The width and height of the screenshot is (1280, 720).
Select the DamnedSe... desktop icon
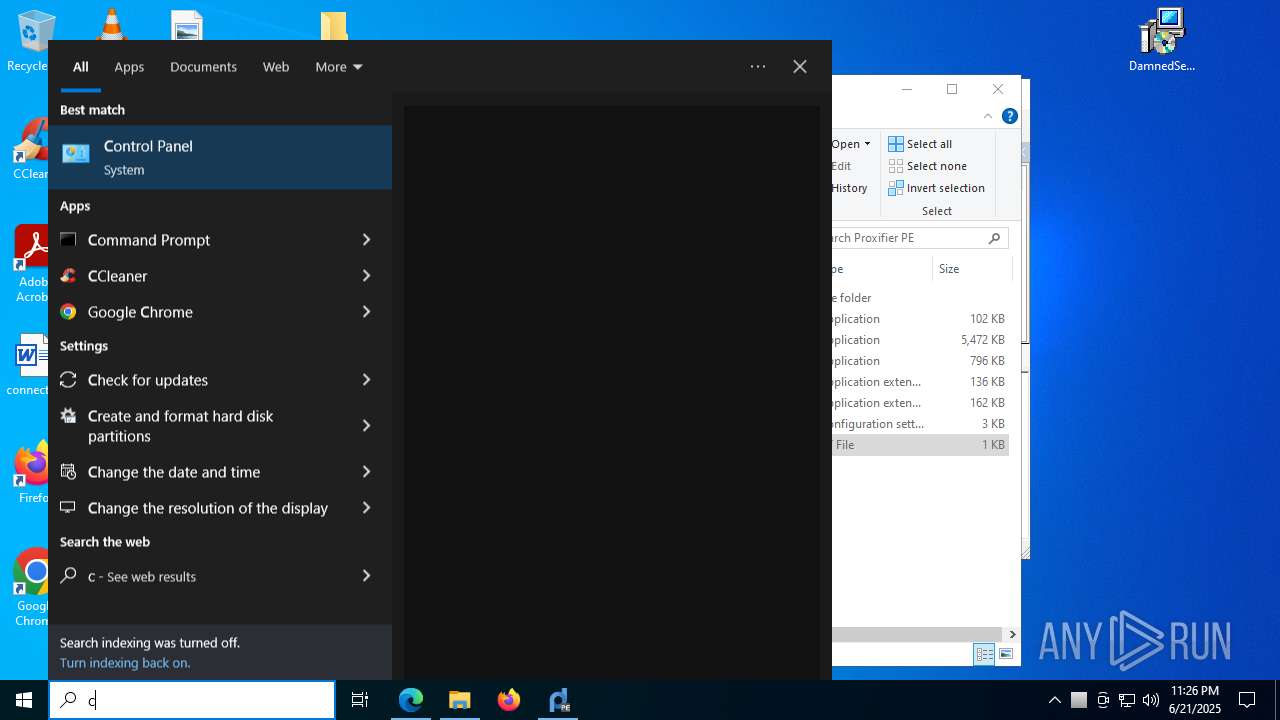(x=1161, y=40)
